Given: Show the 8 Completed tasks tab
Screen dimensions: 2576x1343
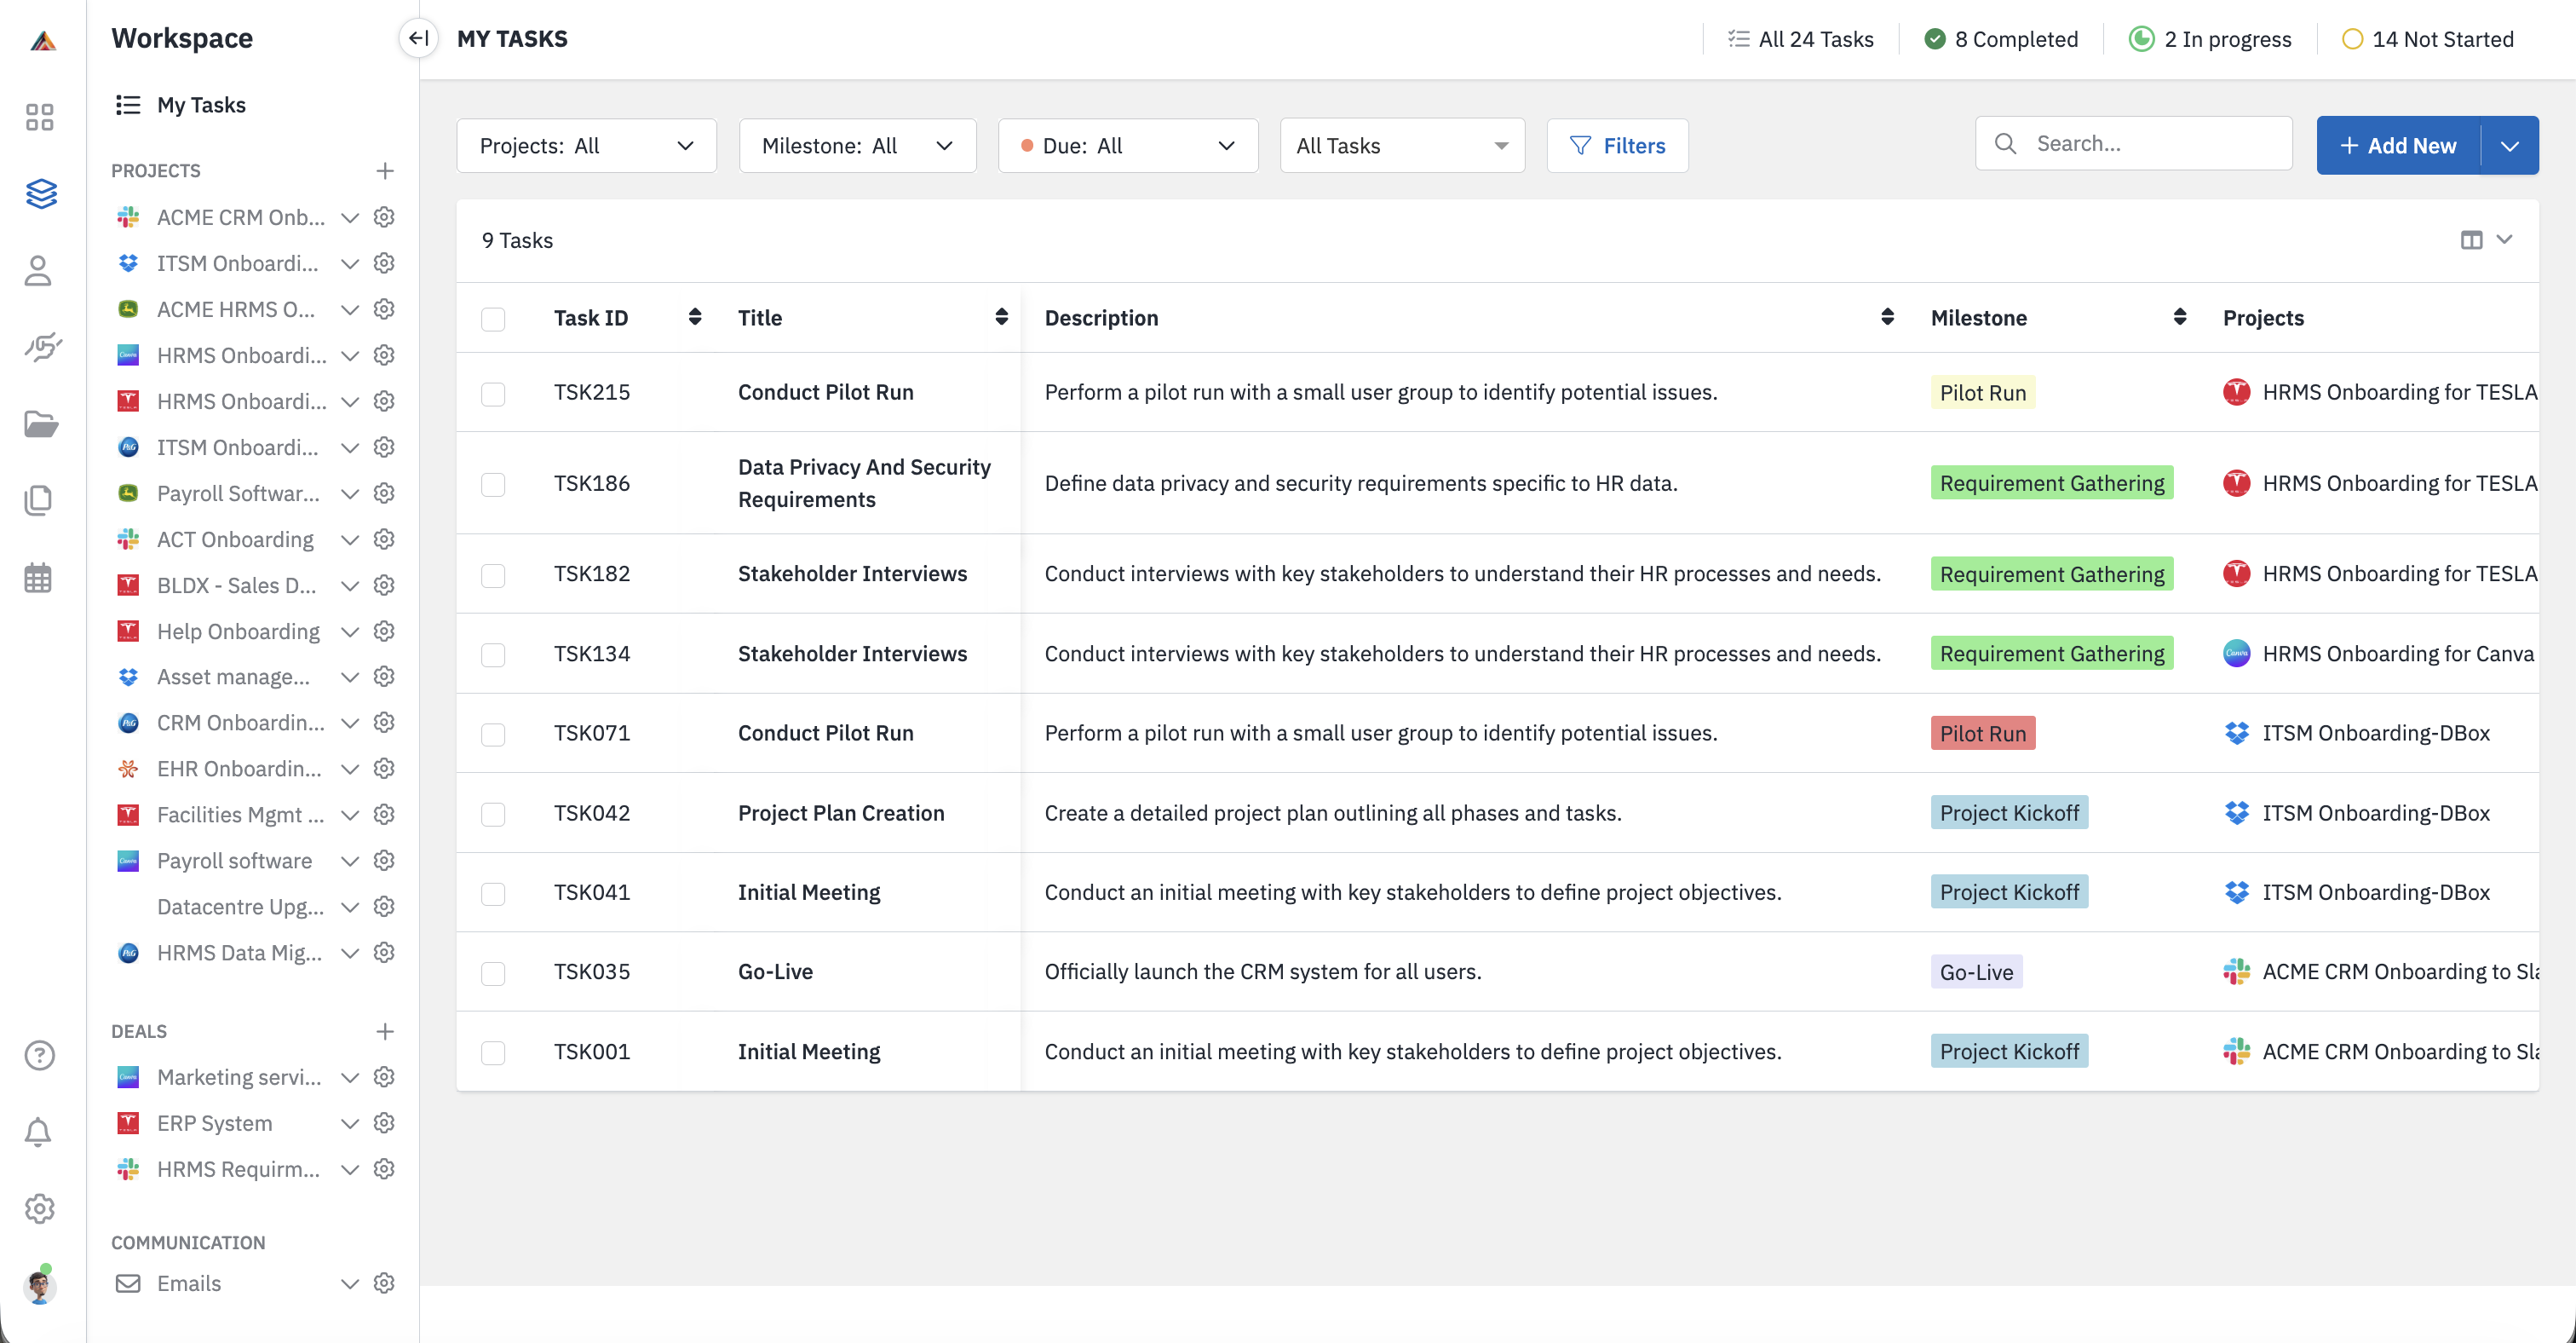Looking at the screenshot, I should (2001, 39).
